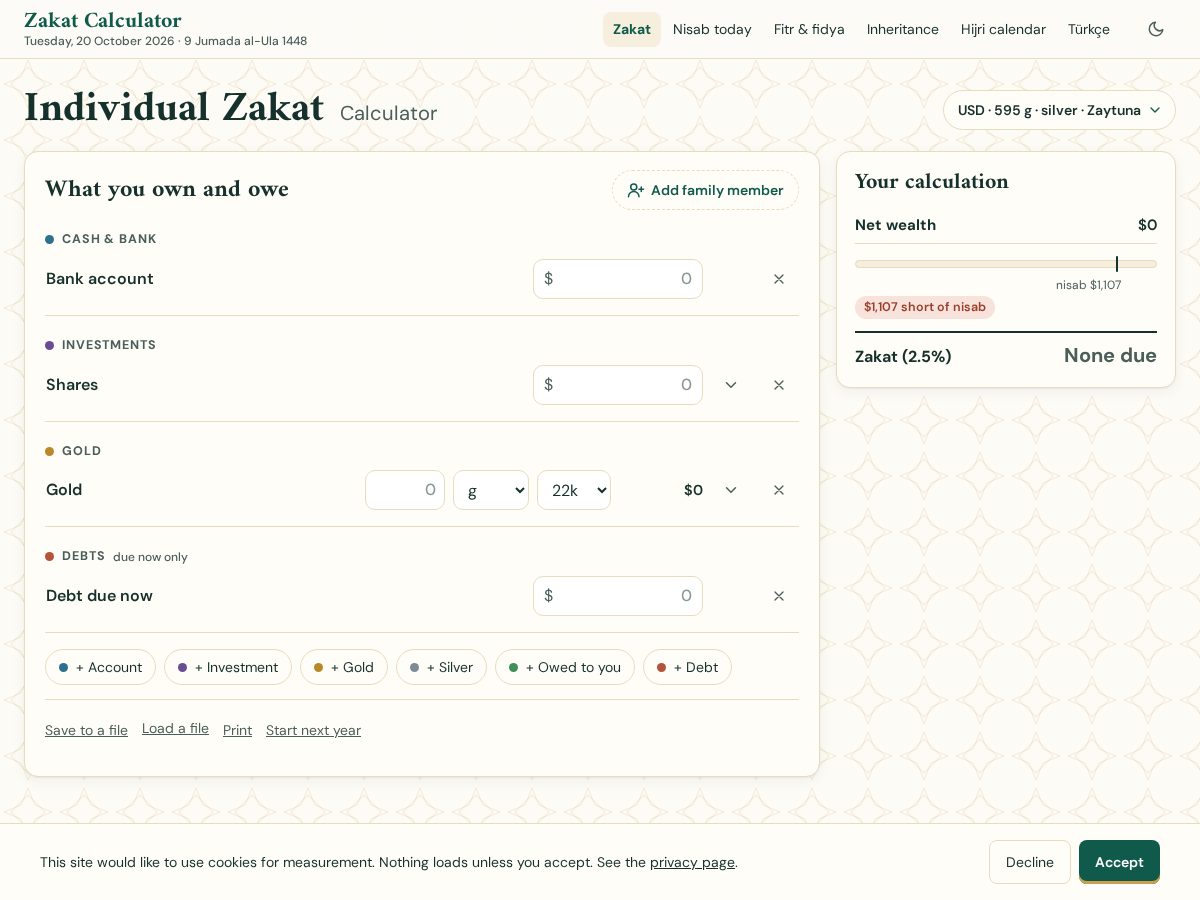The height and width of the screenshot is (900, 1200).
Task: Accept measurement cookies
Action: pyautogui.click(x=1119, y=862)
